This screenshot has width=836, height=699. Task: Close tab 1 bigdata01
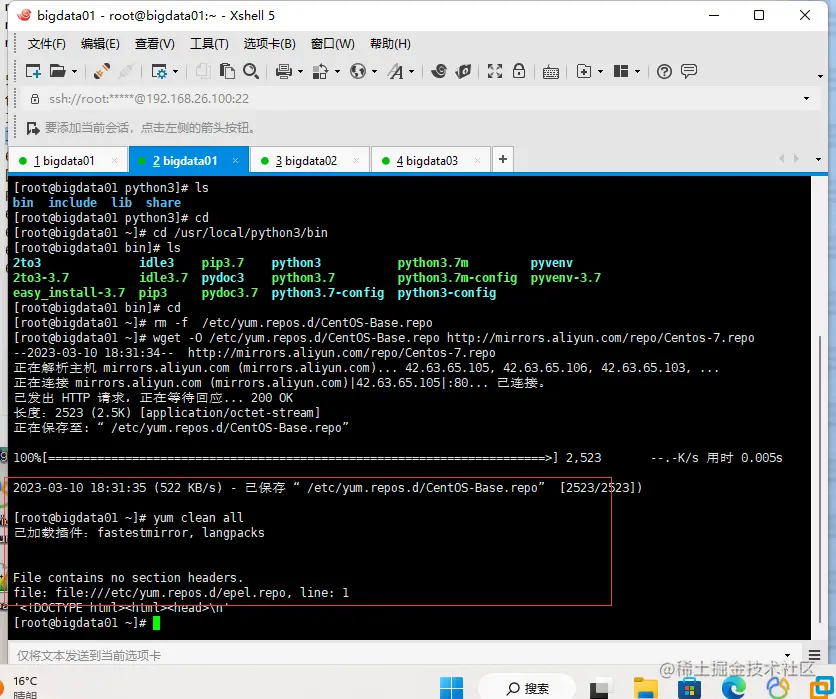115,160
